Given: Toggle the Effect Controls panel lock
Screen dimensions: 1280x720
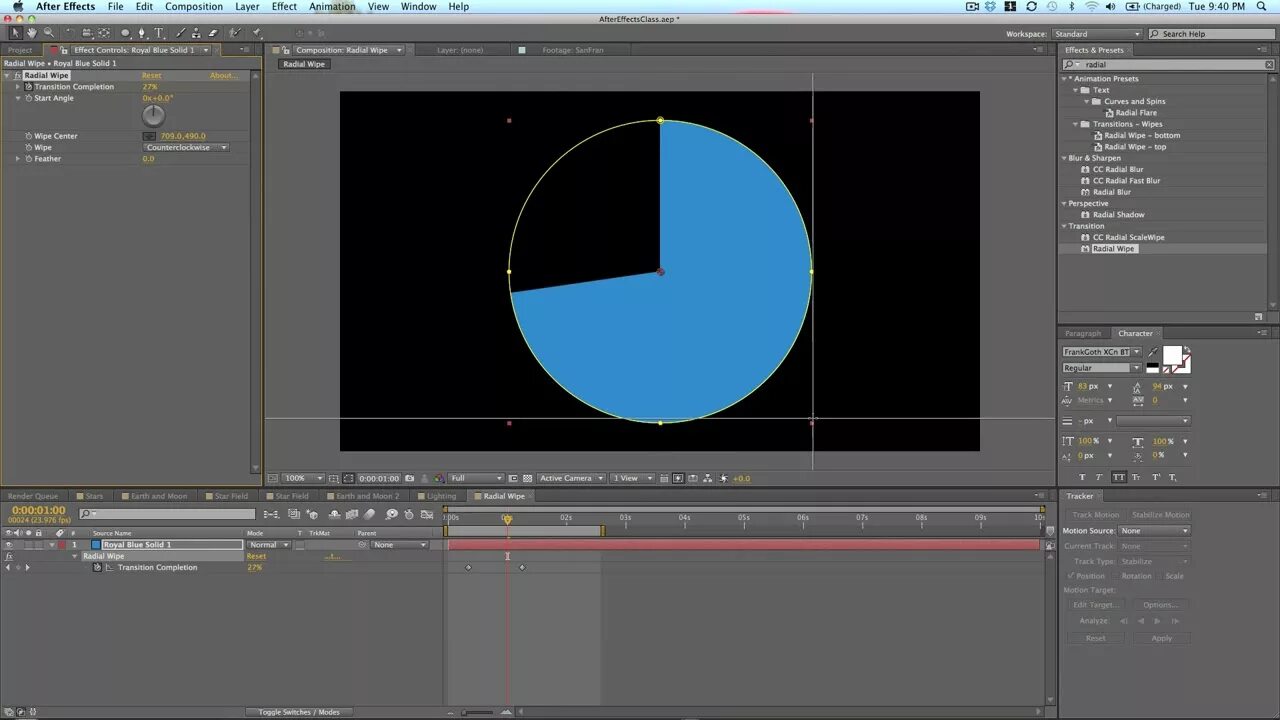Looking at the screenshot, I should [x=66, y=50].
